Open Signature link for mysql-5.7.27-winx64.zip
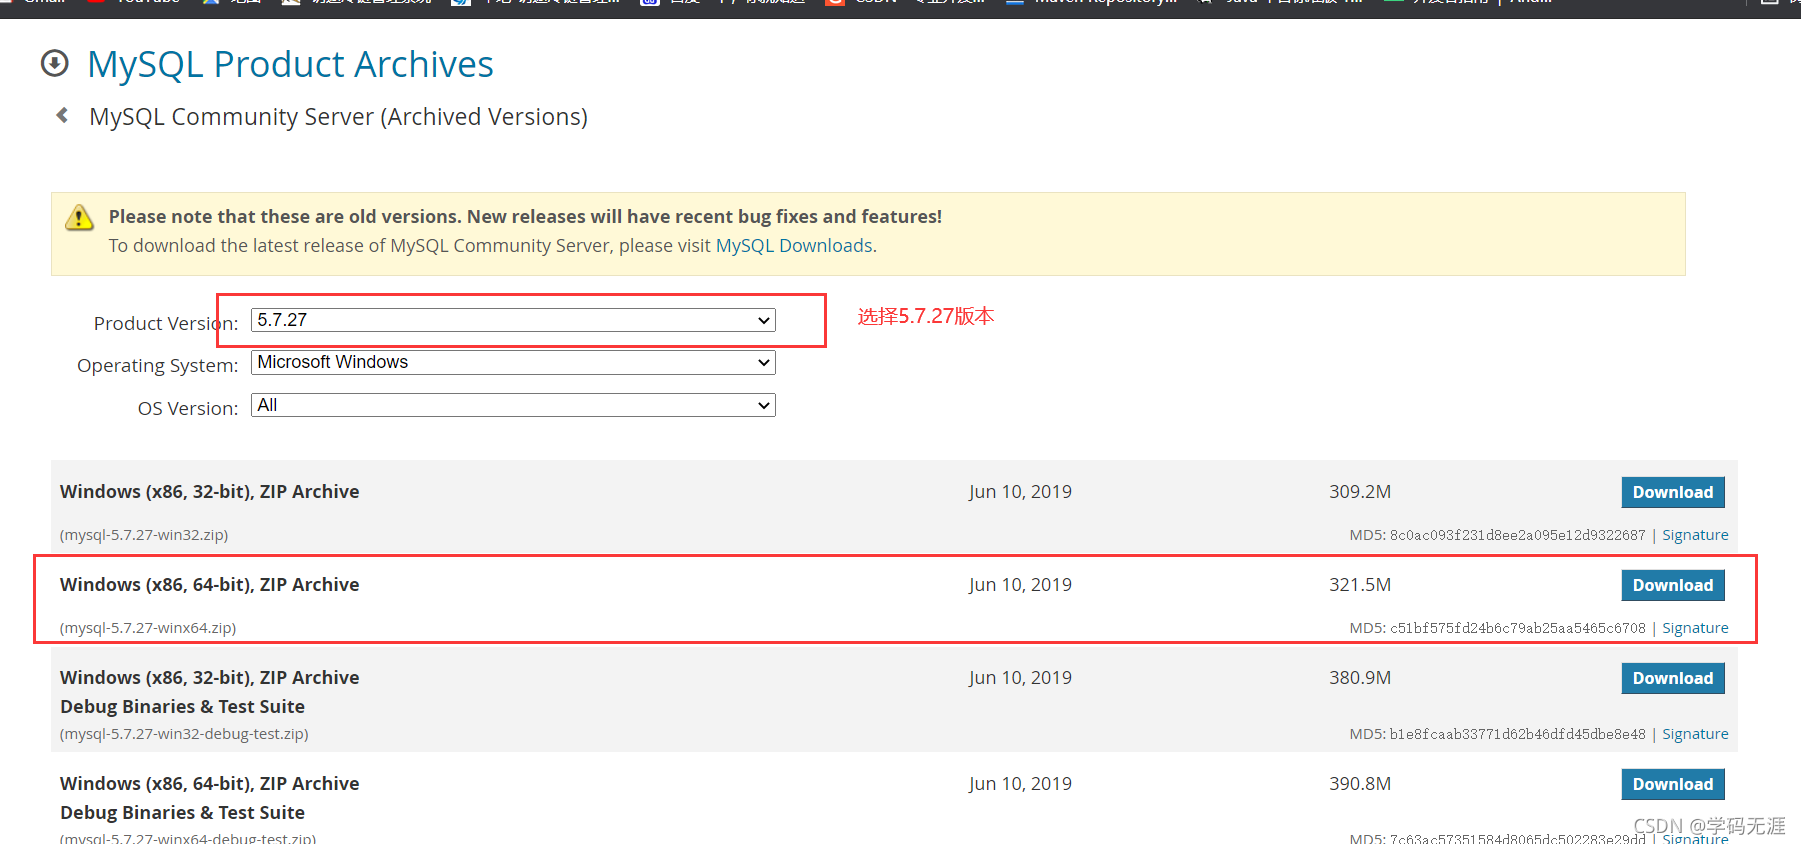This screenshot has width=1801, height=844. (1695, 628)
